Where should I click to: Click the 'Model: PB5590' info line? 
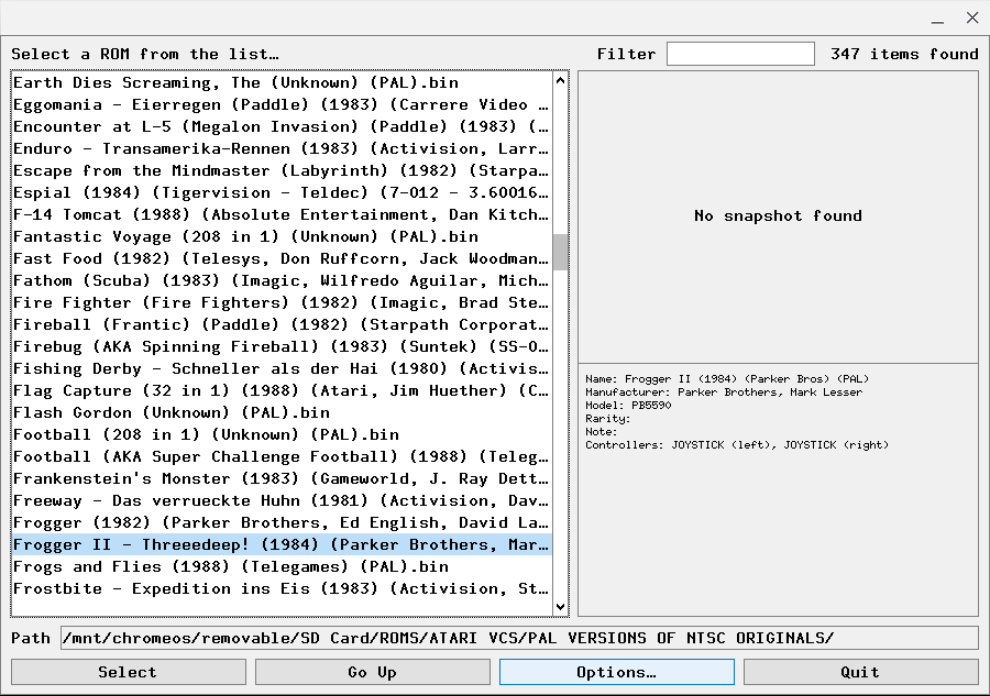click(628, 405)
